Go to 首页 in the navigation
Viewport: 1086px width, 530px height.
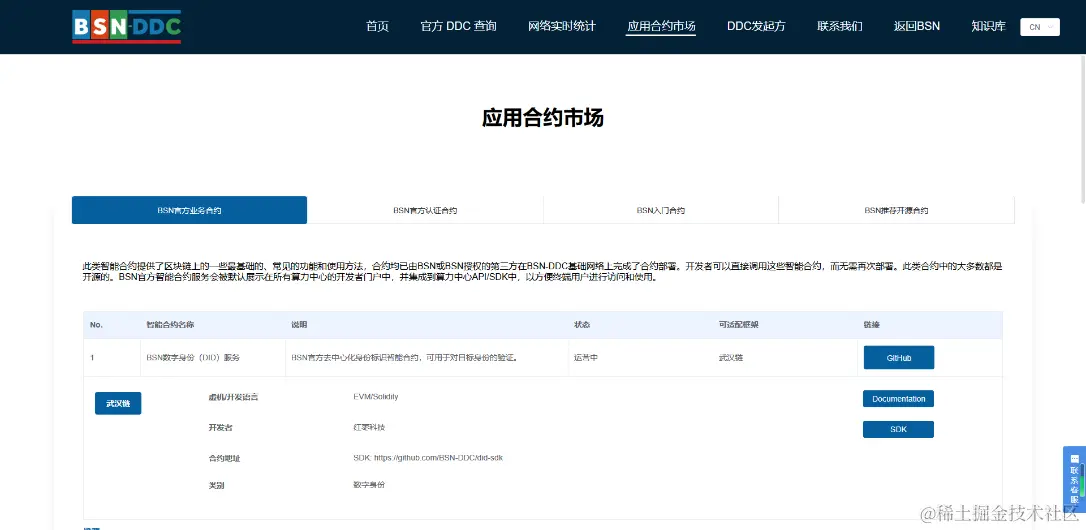pos(377,26)
